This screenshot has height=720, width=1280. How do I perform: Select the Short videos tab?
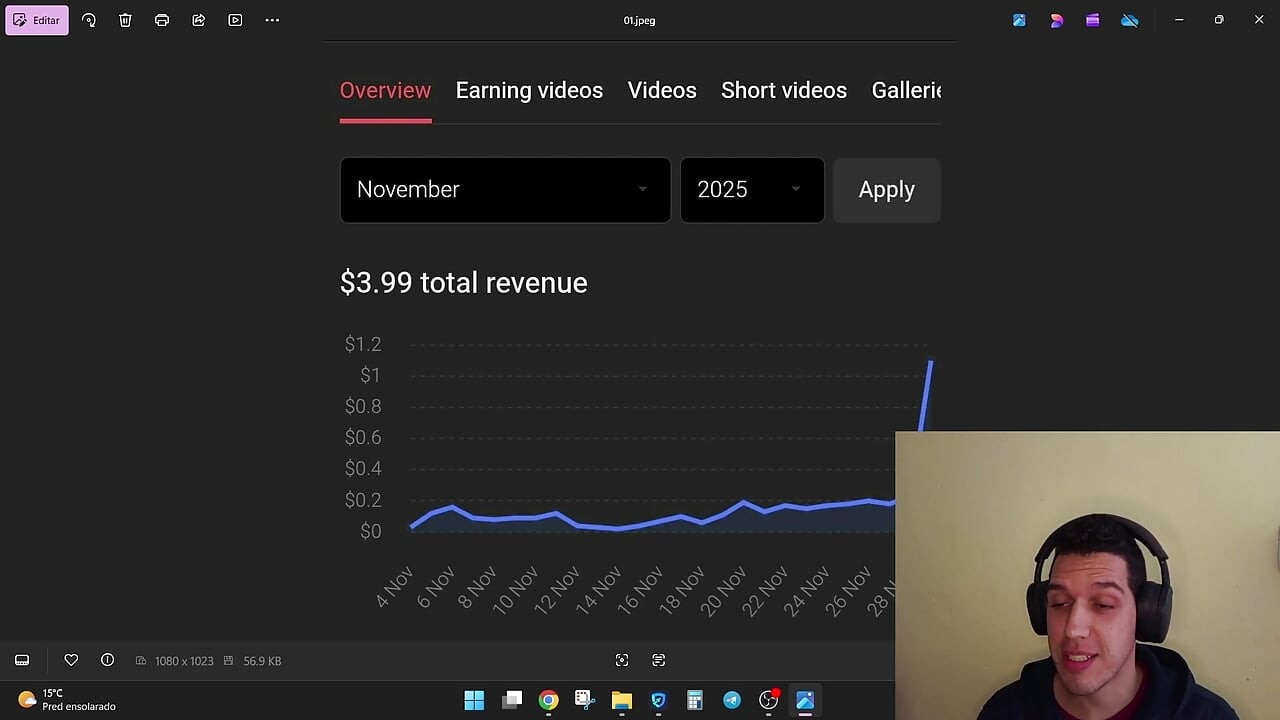[x=784, y=91]
